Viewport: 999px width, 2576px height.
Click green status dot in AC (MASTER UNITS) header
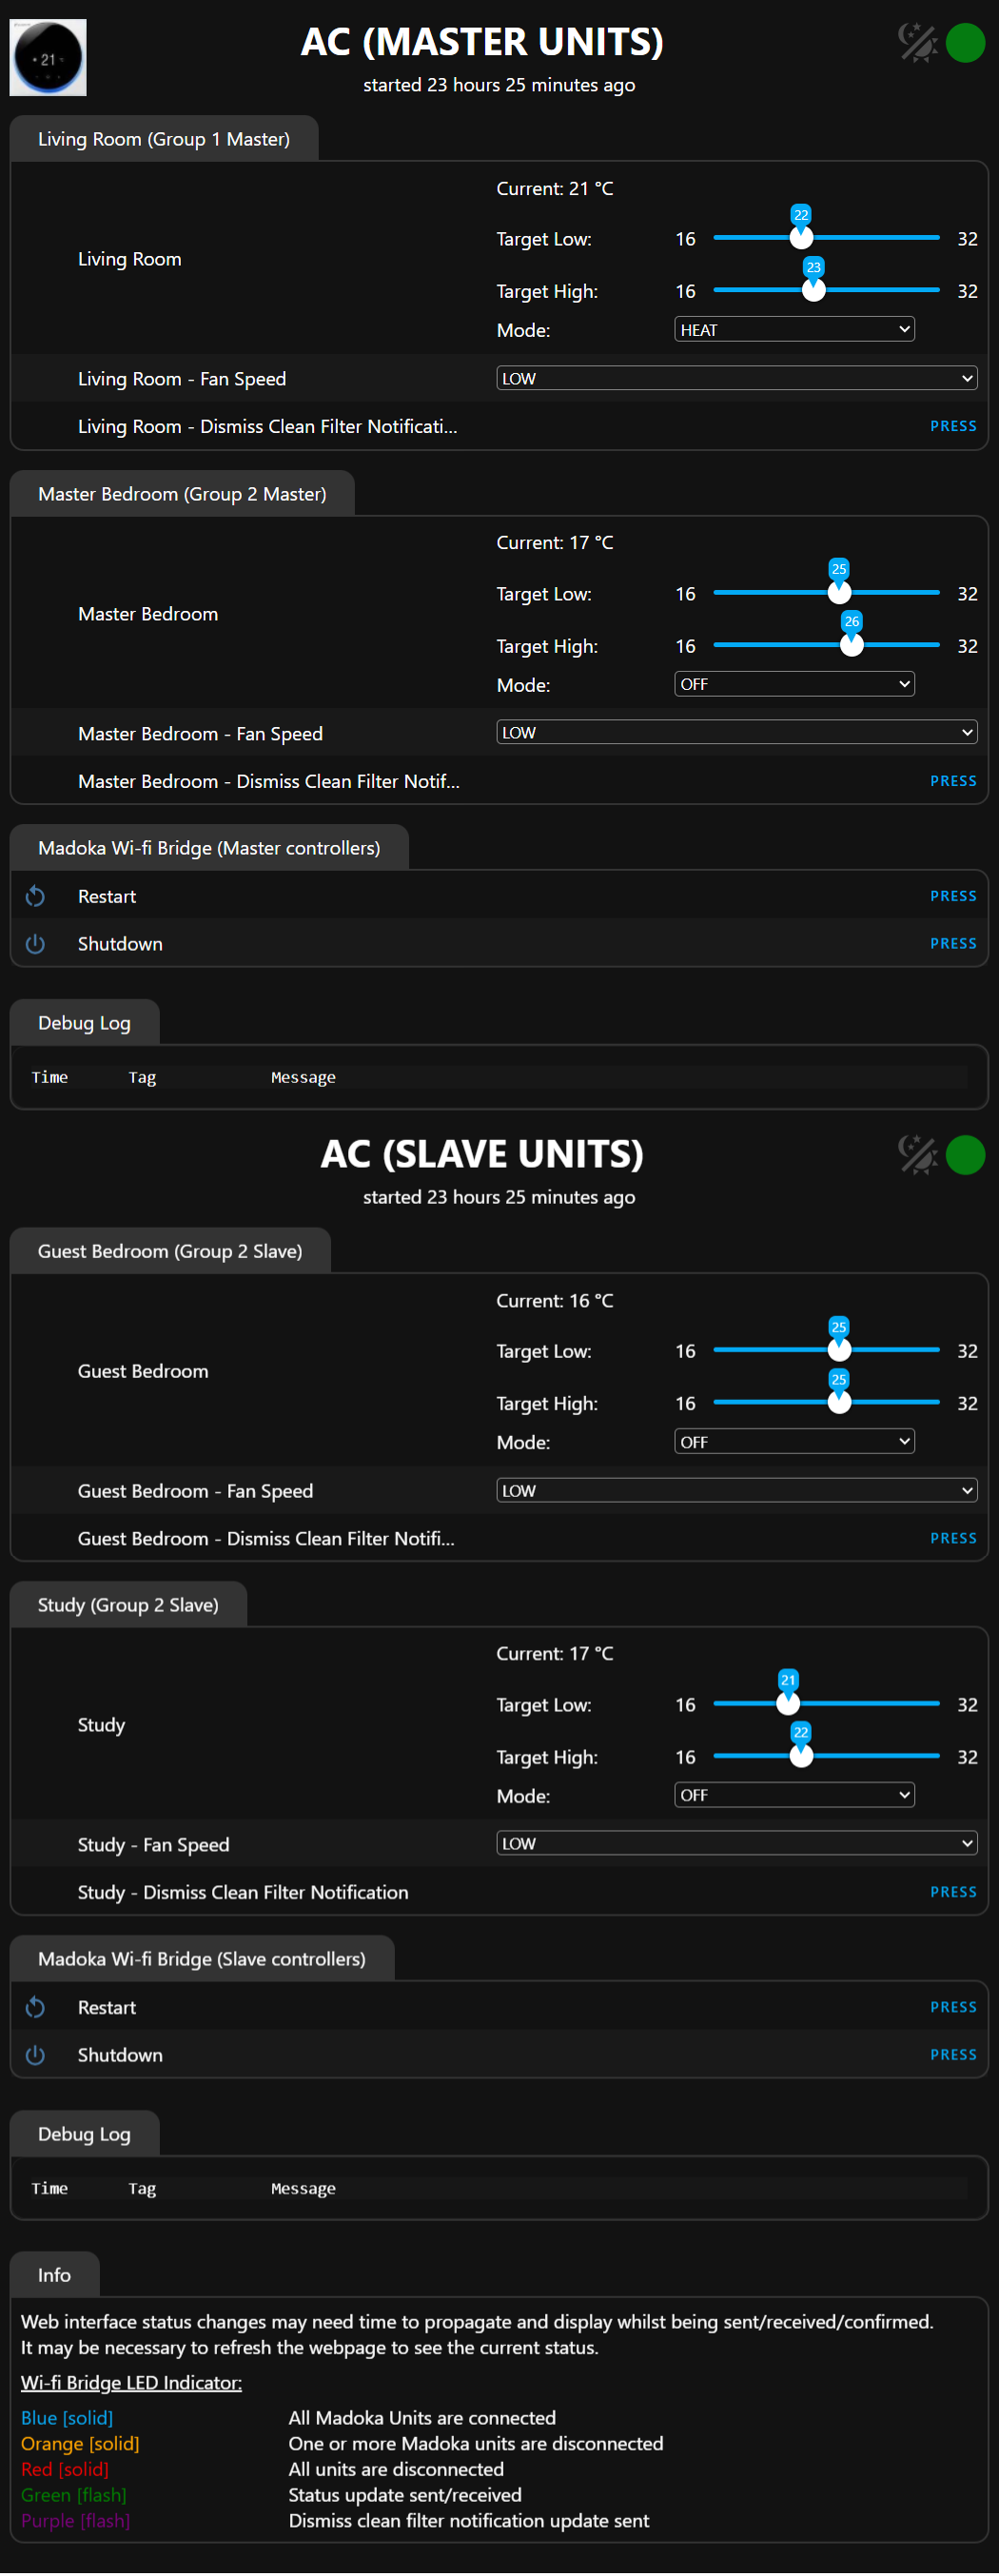(x=965, y=43)
